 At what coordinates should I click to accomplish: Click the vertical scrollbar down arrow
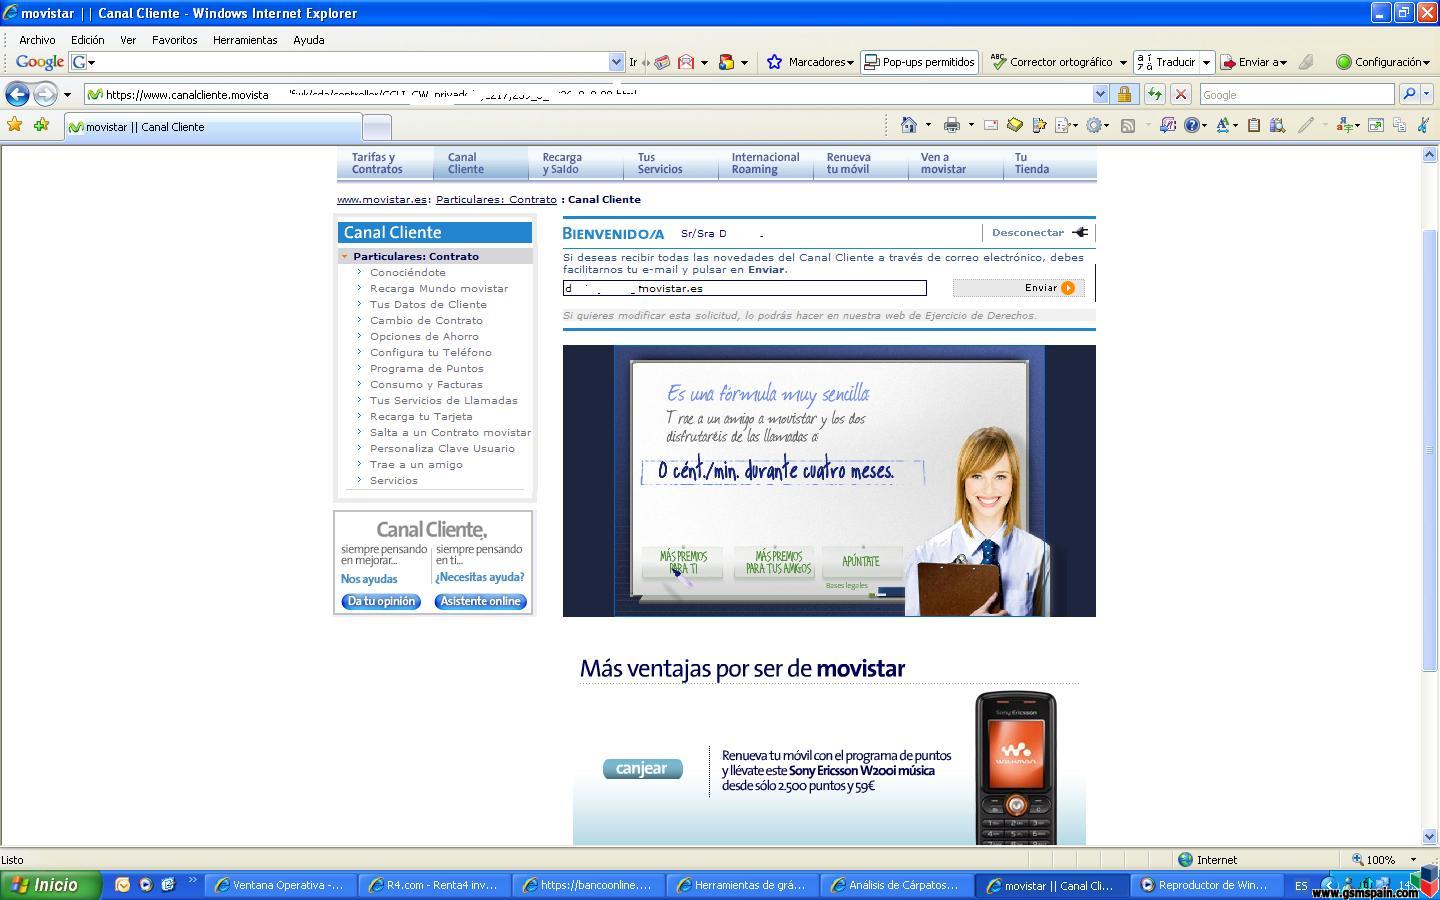1429,837
